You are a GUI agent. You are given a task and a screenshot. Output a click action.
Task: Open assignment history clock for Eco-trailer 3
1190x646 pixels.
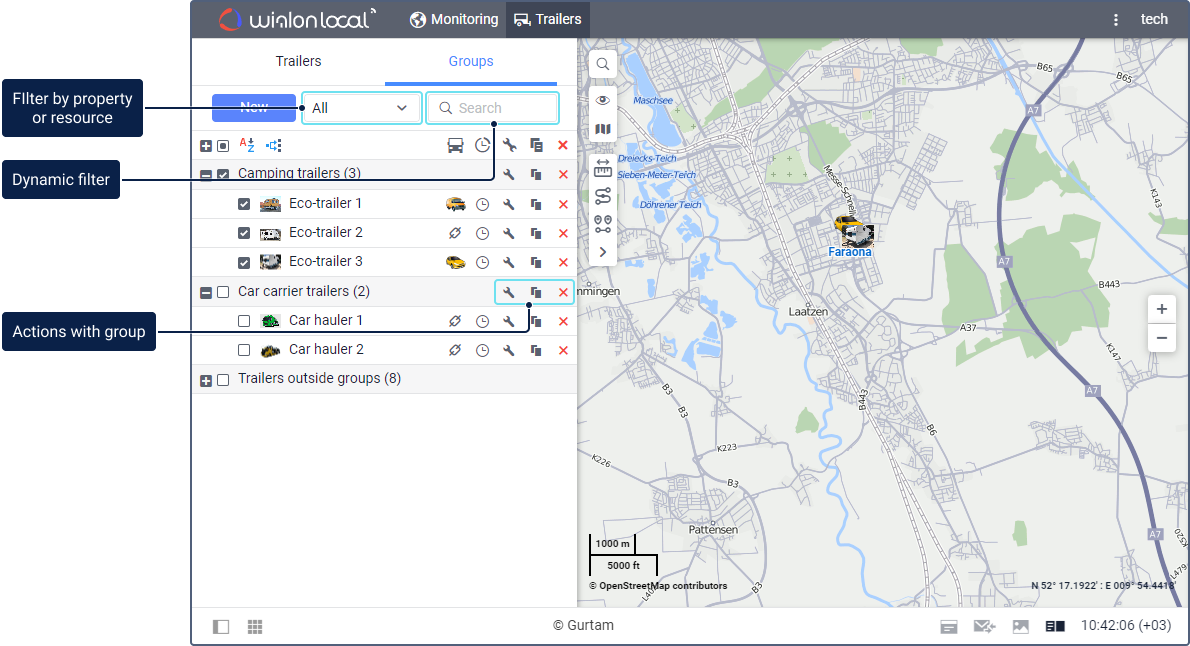(482, 262)
